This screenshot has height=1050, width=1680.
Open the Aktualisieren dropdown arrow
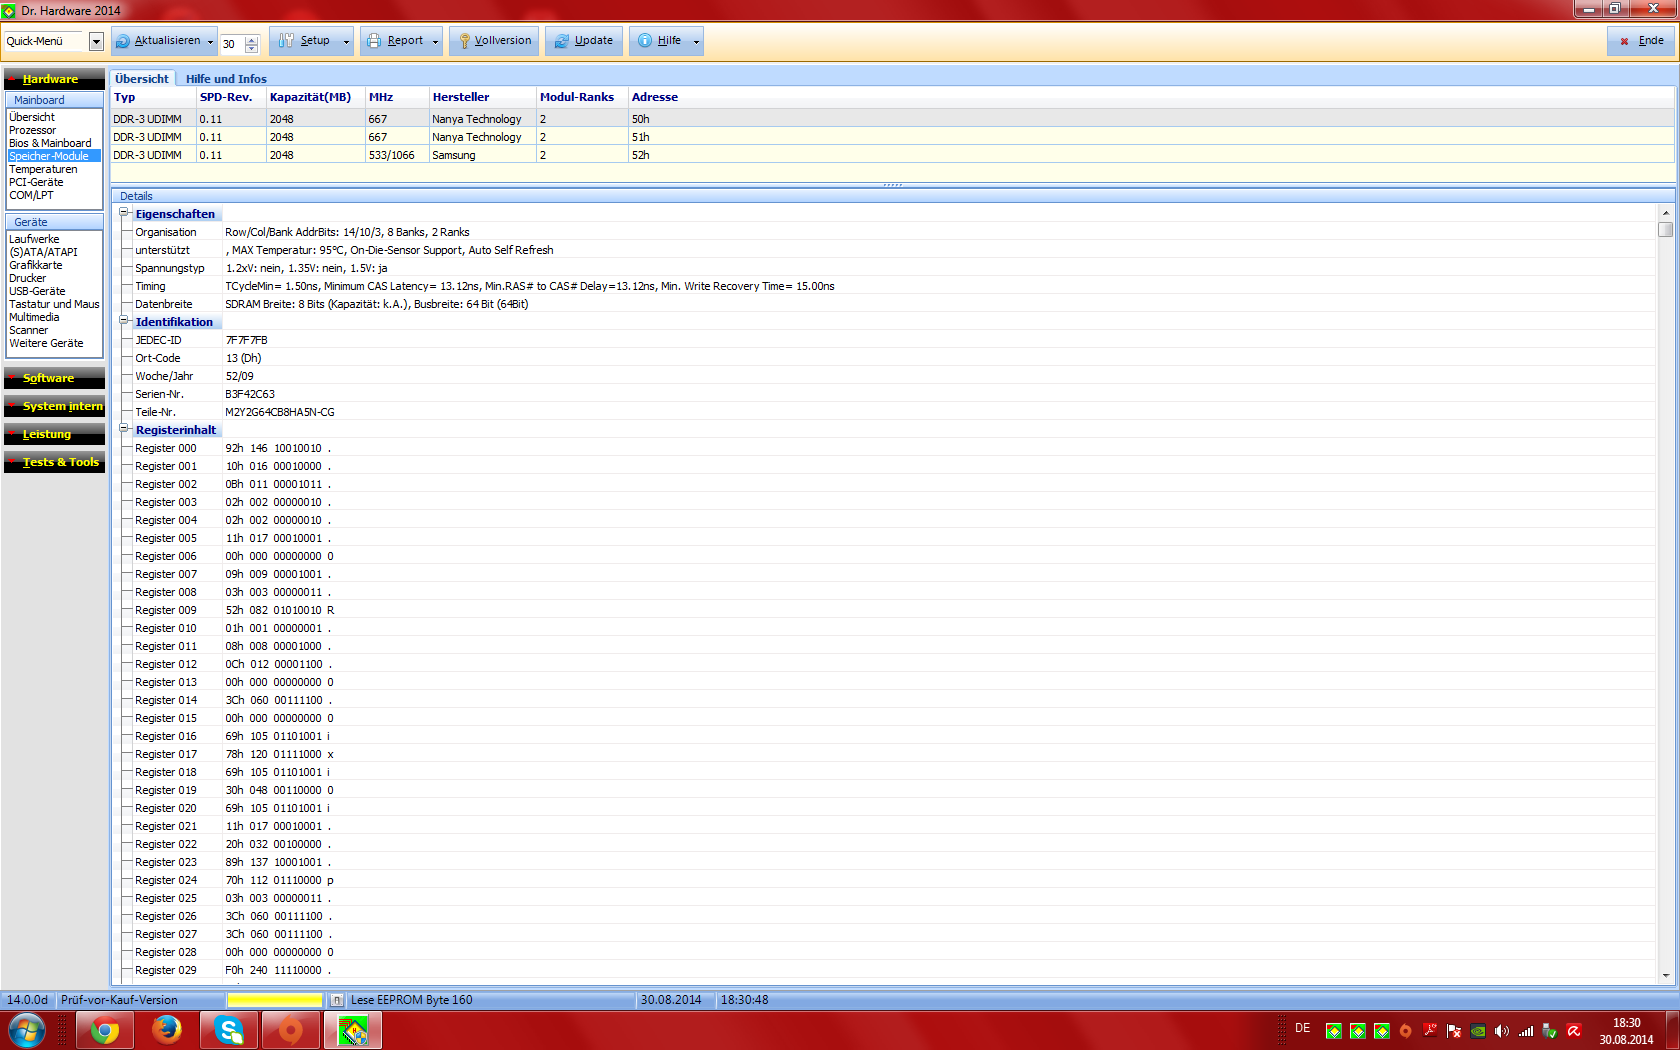210,42
